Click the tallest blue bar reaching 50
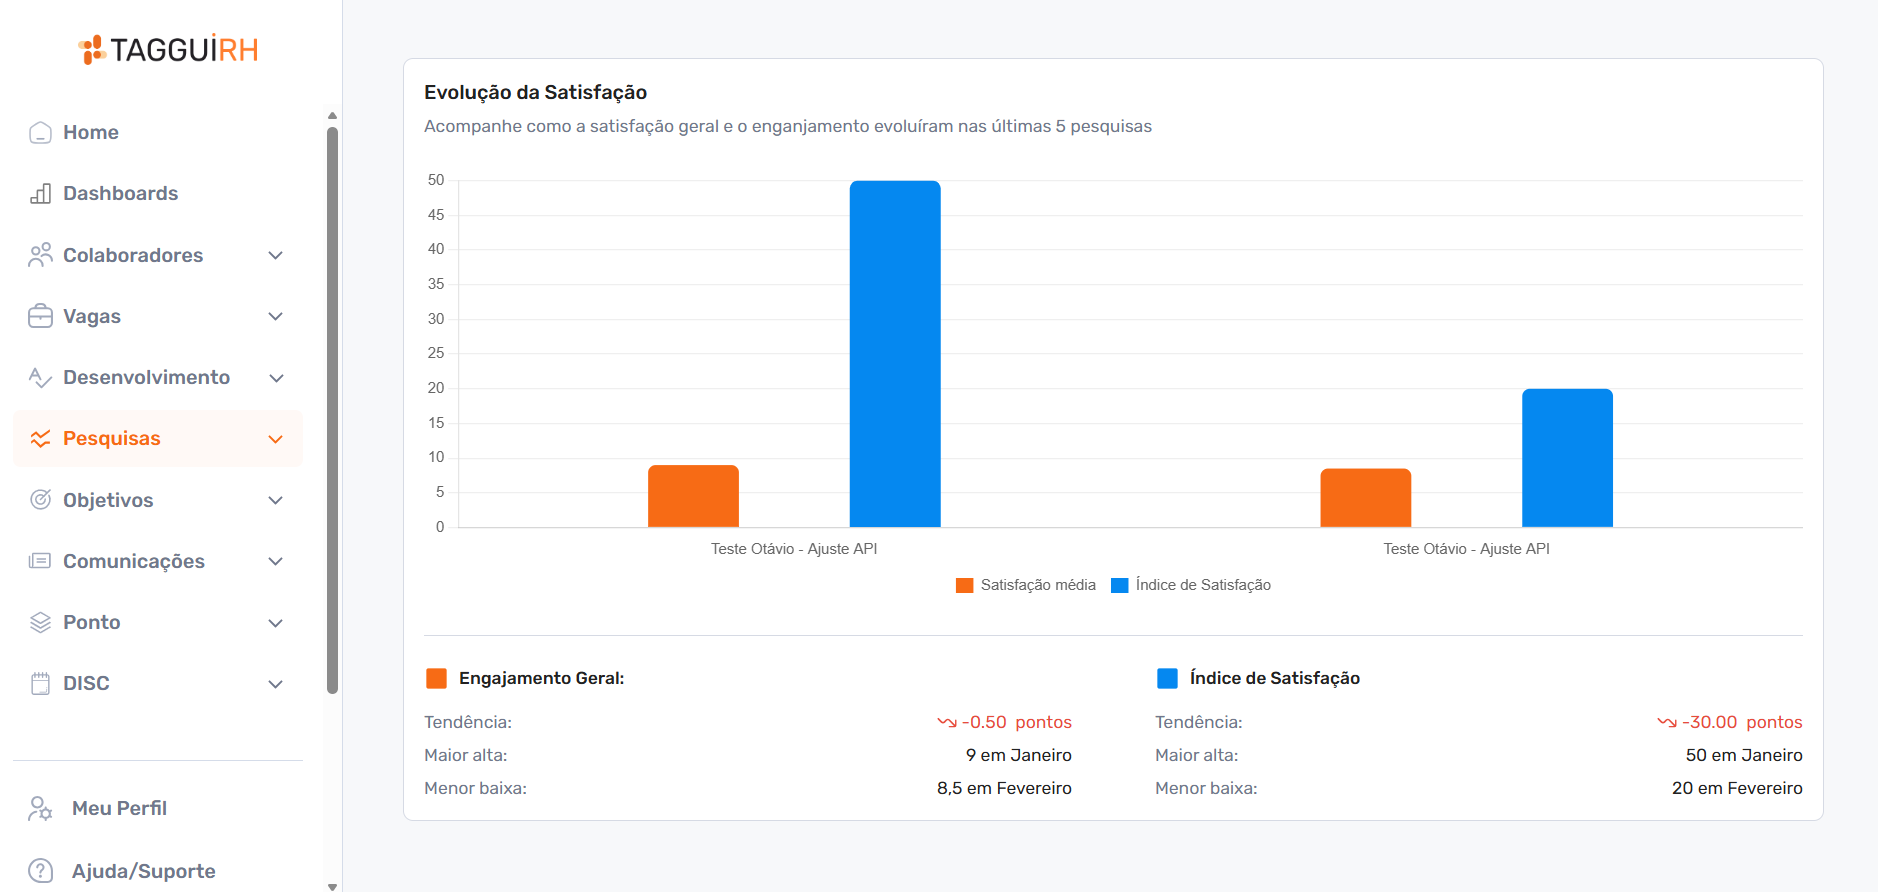1878x892 pixels. click(x=895, y=354)
